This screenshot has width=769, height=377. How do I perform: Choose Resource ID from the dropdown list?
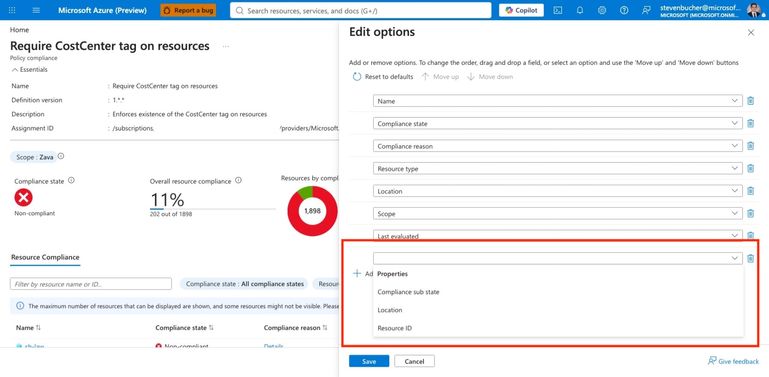tap(558, 328)
